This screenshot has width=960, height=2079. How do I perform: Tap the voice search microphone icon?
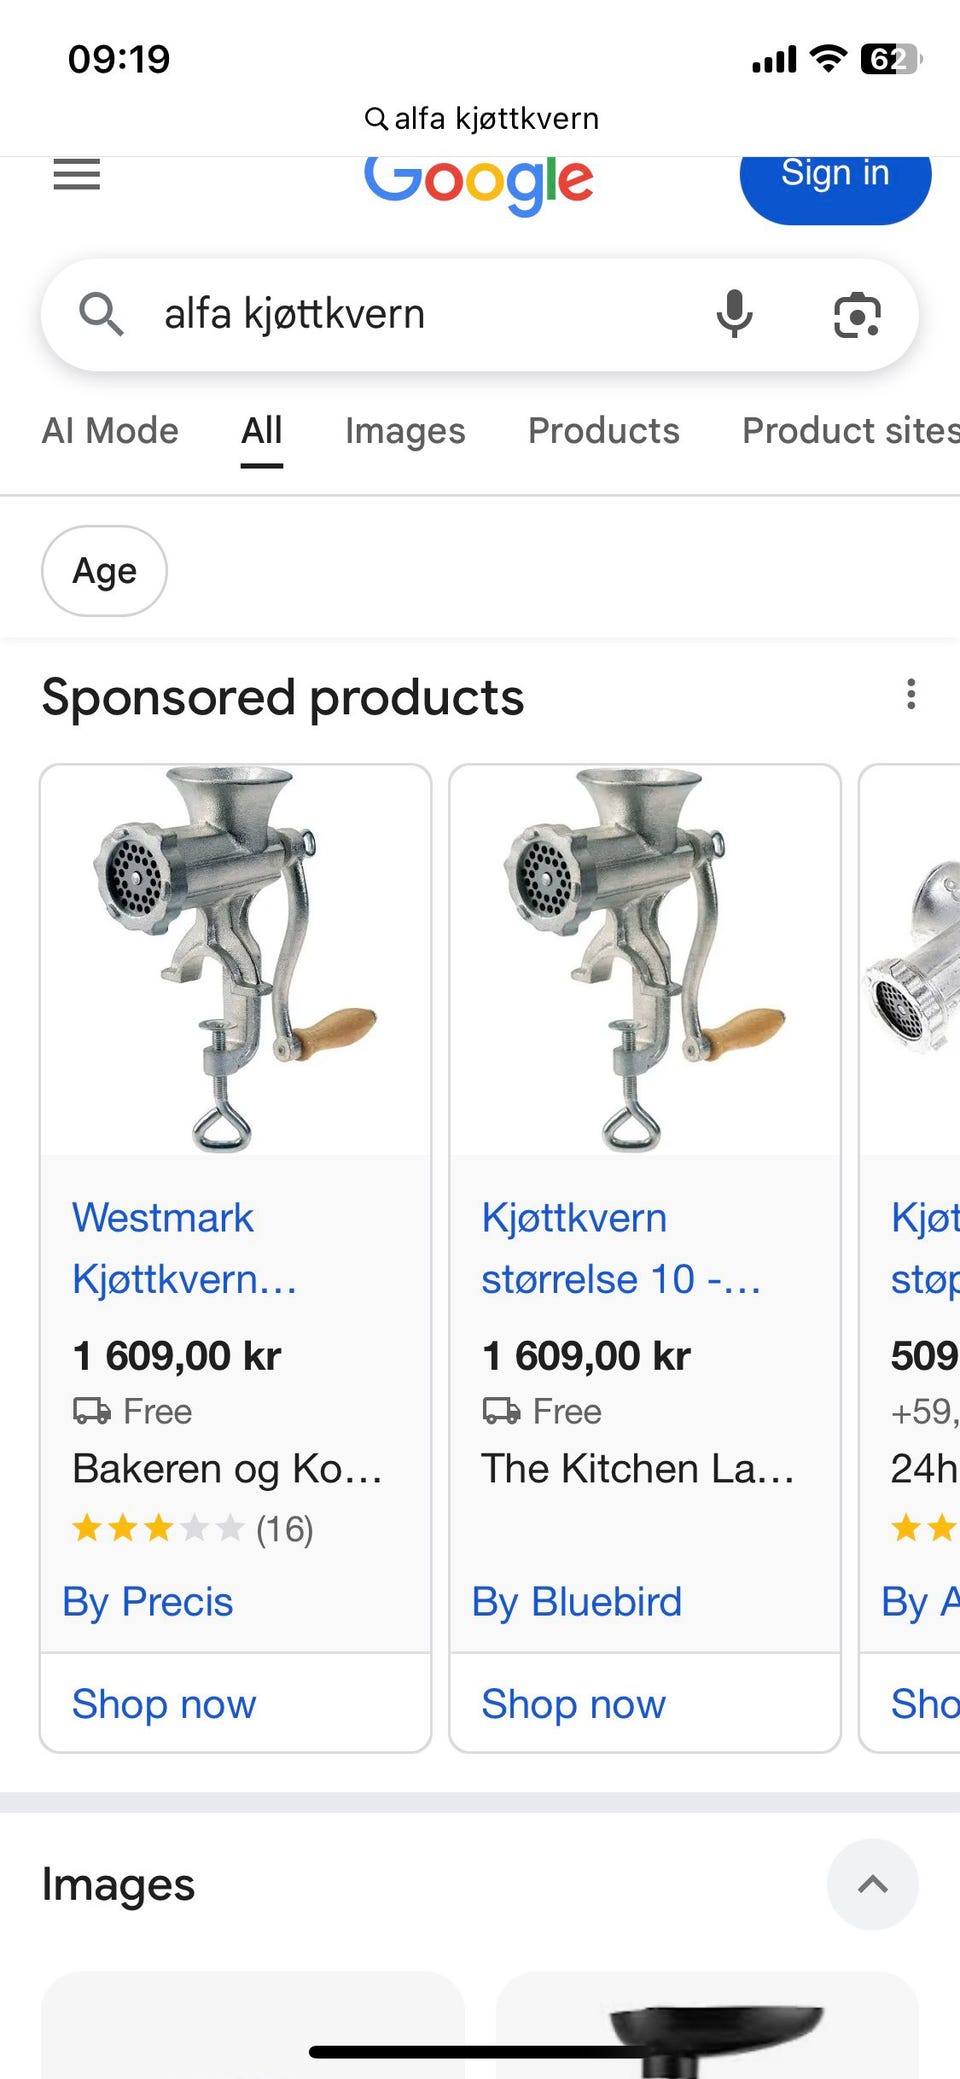(734, 314)
